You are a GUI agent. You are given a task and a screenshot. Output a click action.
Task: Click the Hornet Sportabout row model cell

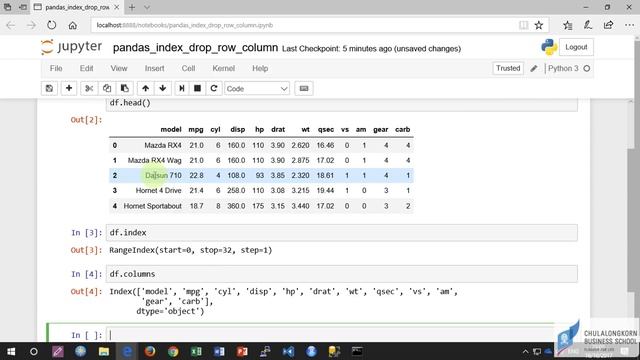click(x=152, y=206)
